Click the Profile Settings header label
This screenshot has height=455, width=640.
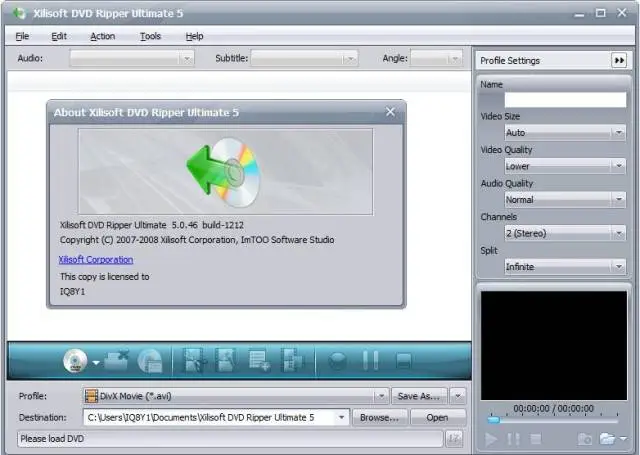pos(510,60)
